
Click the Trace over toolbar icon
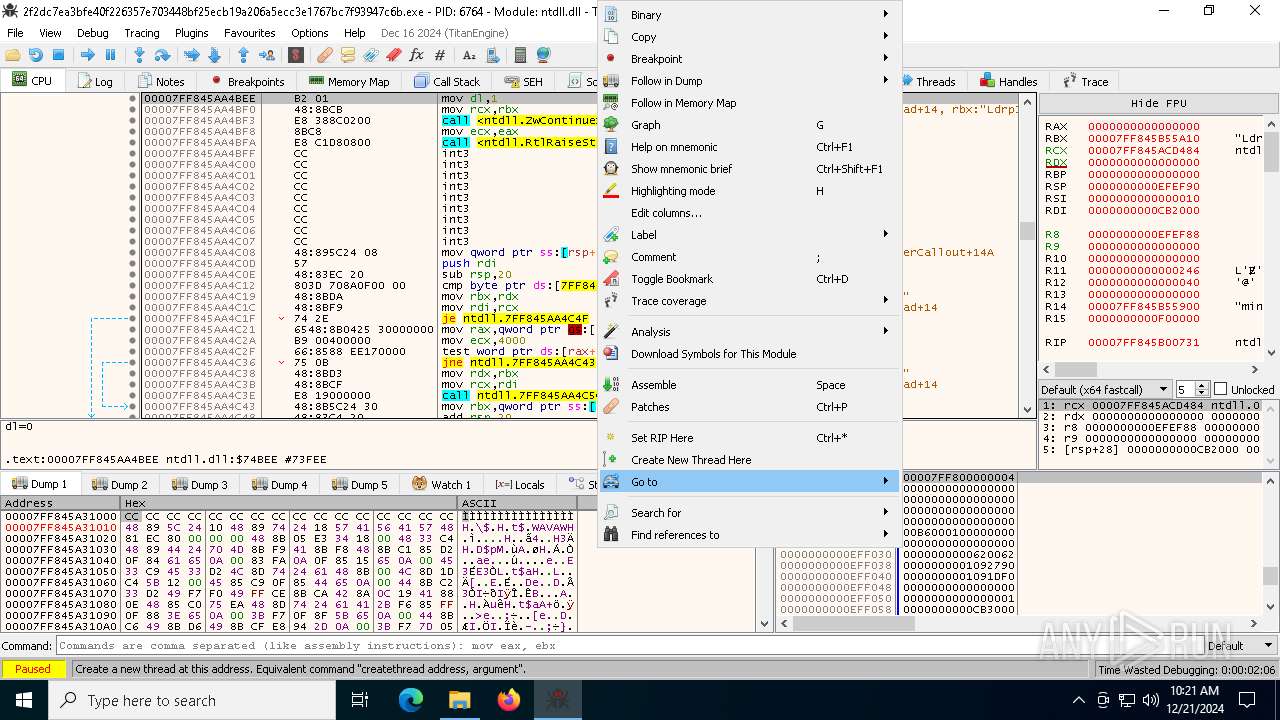tap(214, 55)
